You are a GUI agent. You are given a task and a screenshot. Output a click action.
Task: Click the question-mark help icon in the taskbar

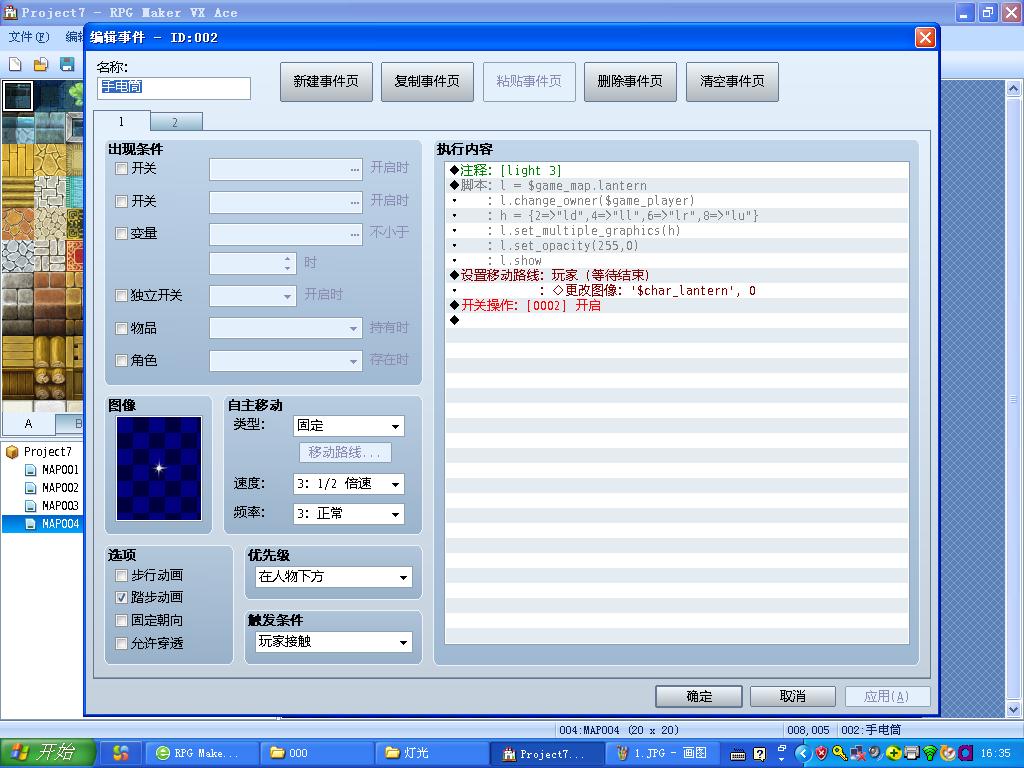[760, 754]
